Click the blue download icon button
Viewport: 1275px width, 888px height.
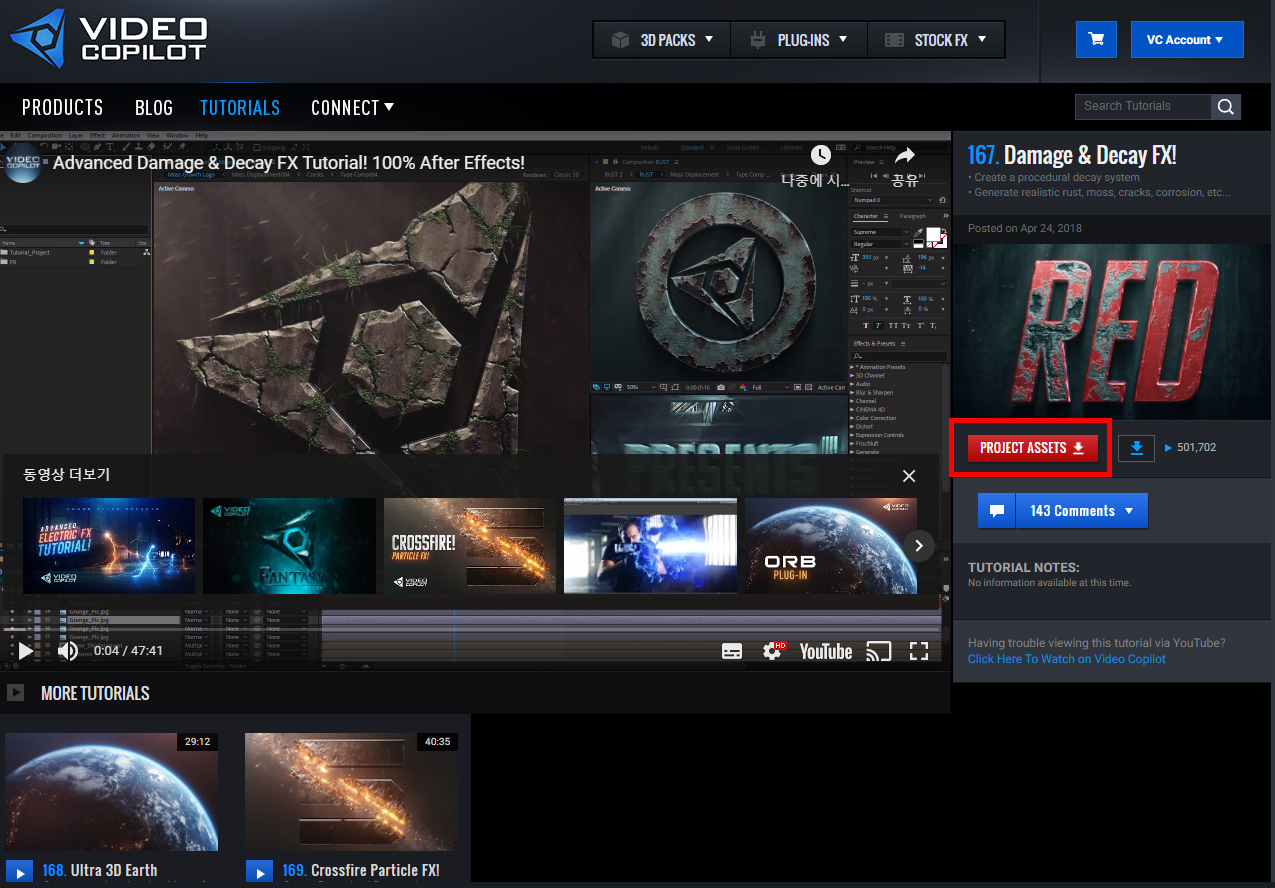tap(1136, 448)
